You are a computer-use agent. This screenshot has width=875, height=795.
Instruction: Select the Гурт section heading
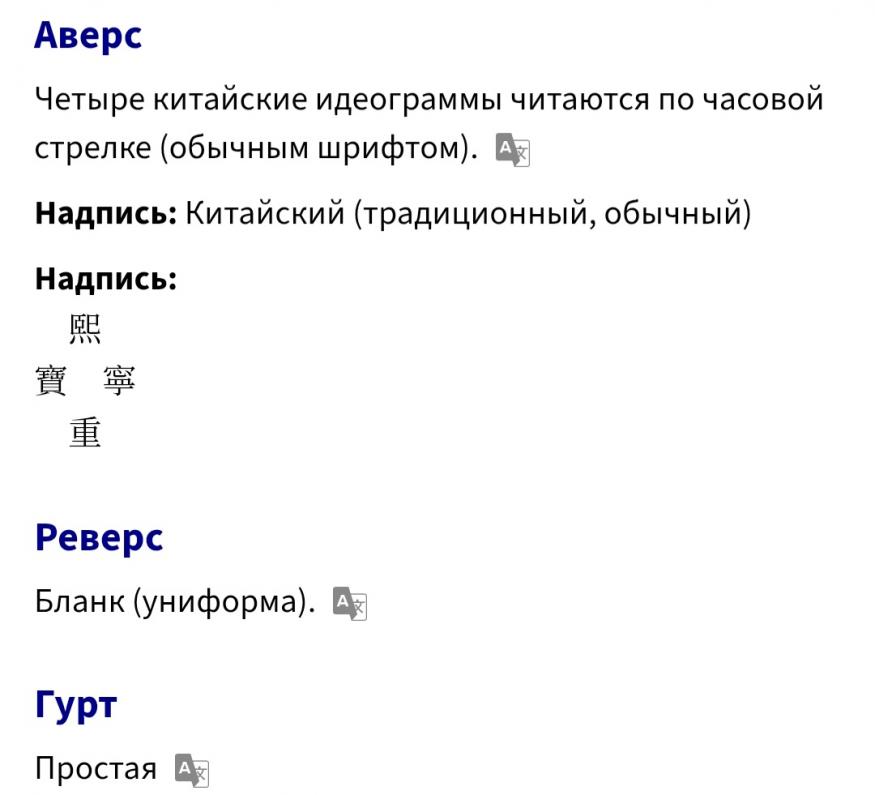point(75,705)
